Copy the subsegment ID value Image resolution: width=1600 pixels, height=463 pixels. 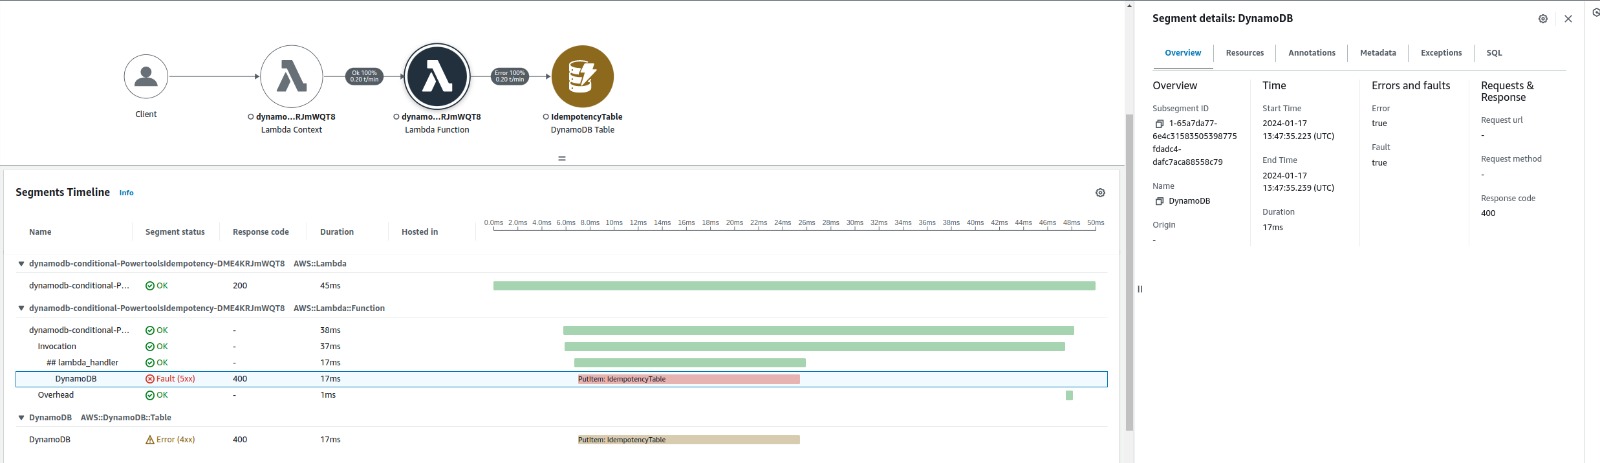tap(1159, 124)
